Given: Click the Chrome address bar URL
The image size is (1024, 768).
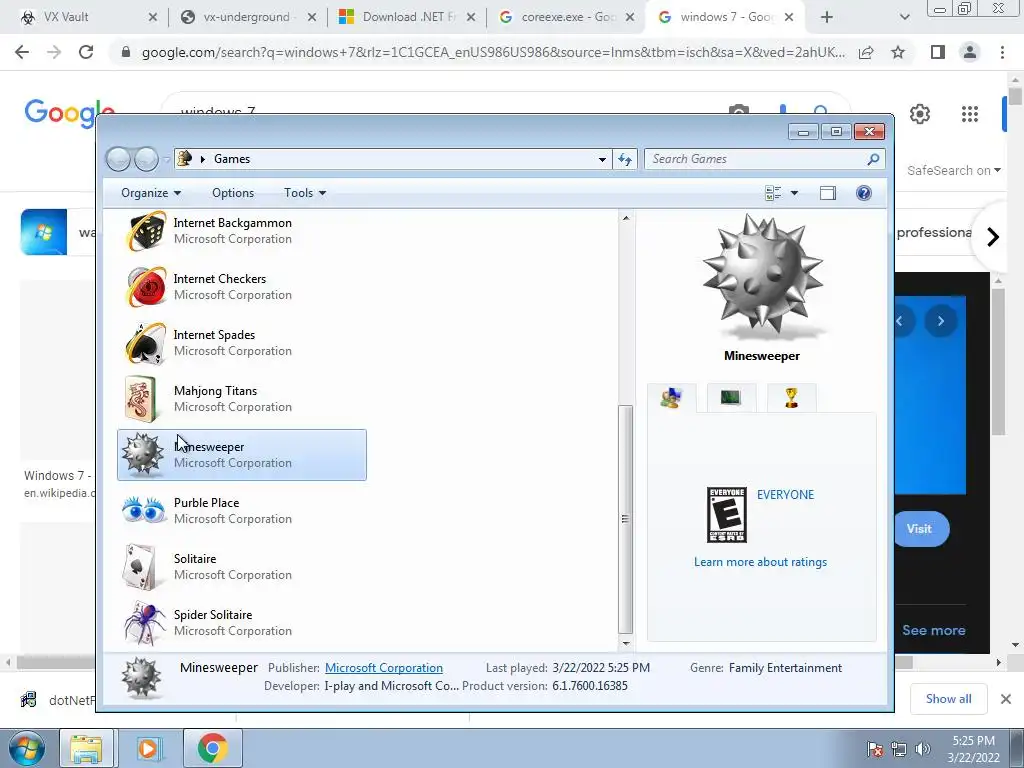Looking at the screenshot, I should click(x=493, y=52).
